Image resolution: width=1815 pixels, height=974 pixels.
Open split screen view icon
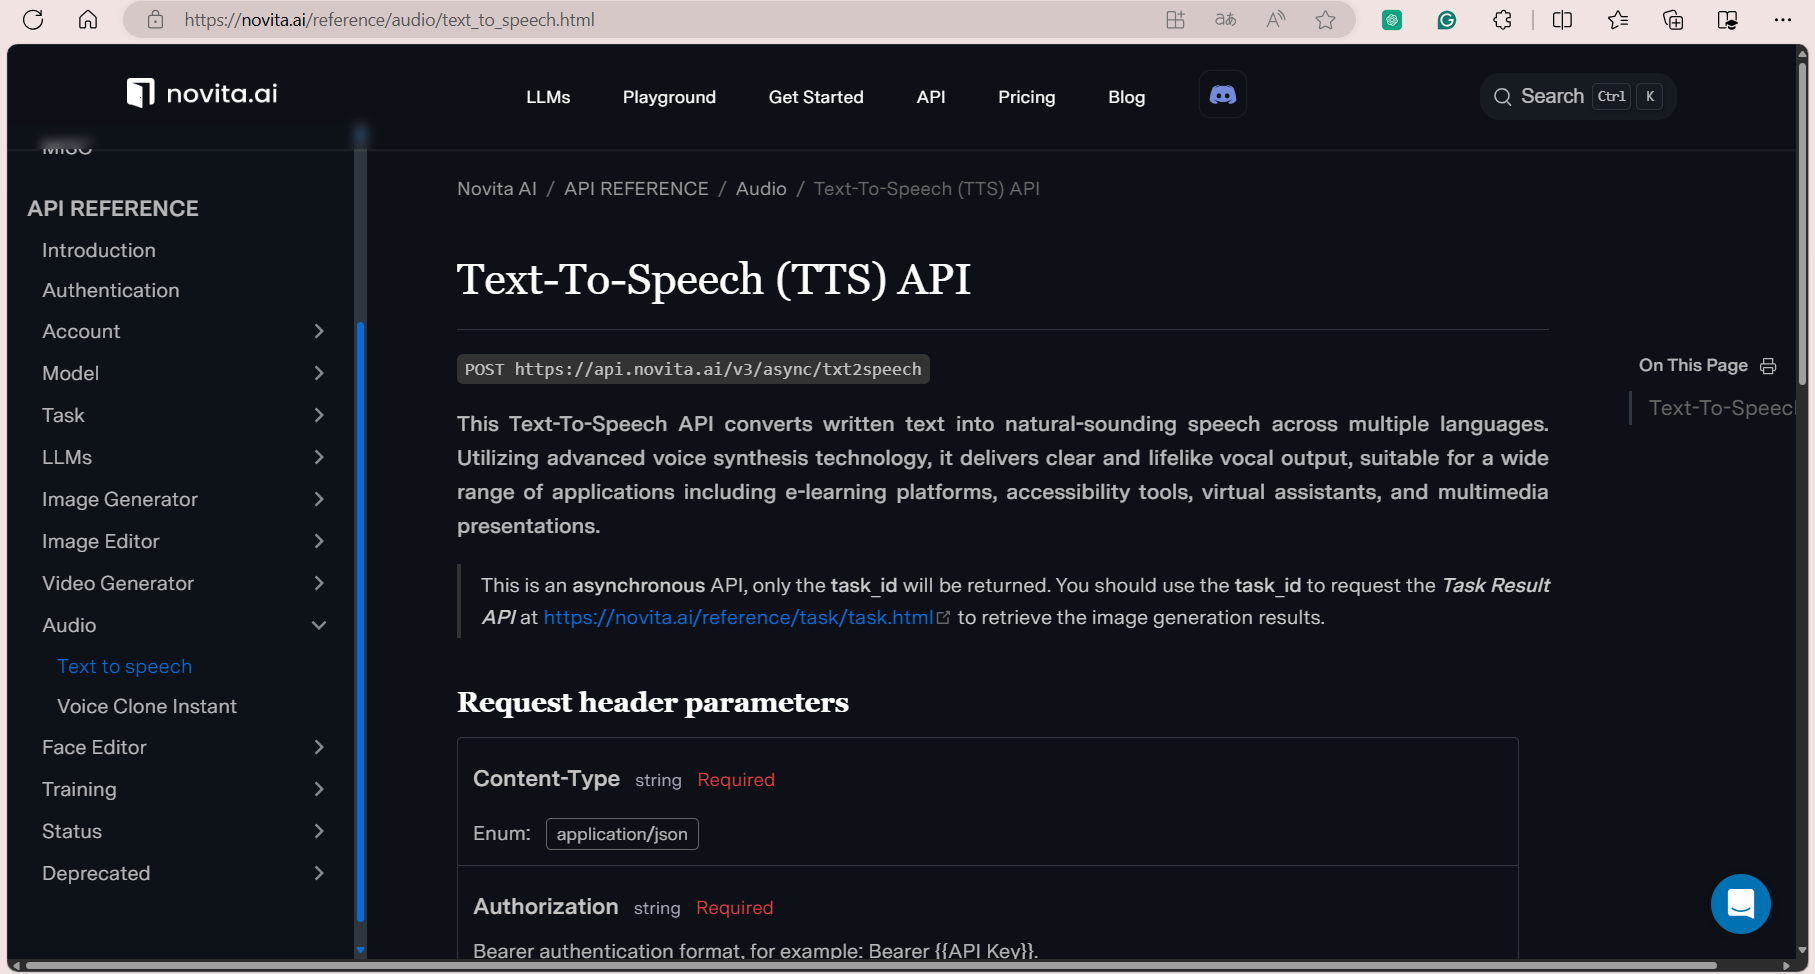1562,20
